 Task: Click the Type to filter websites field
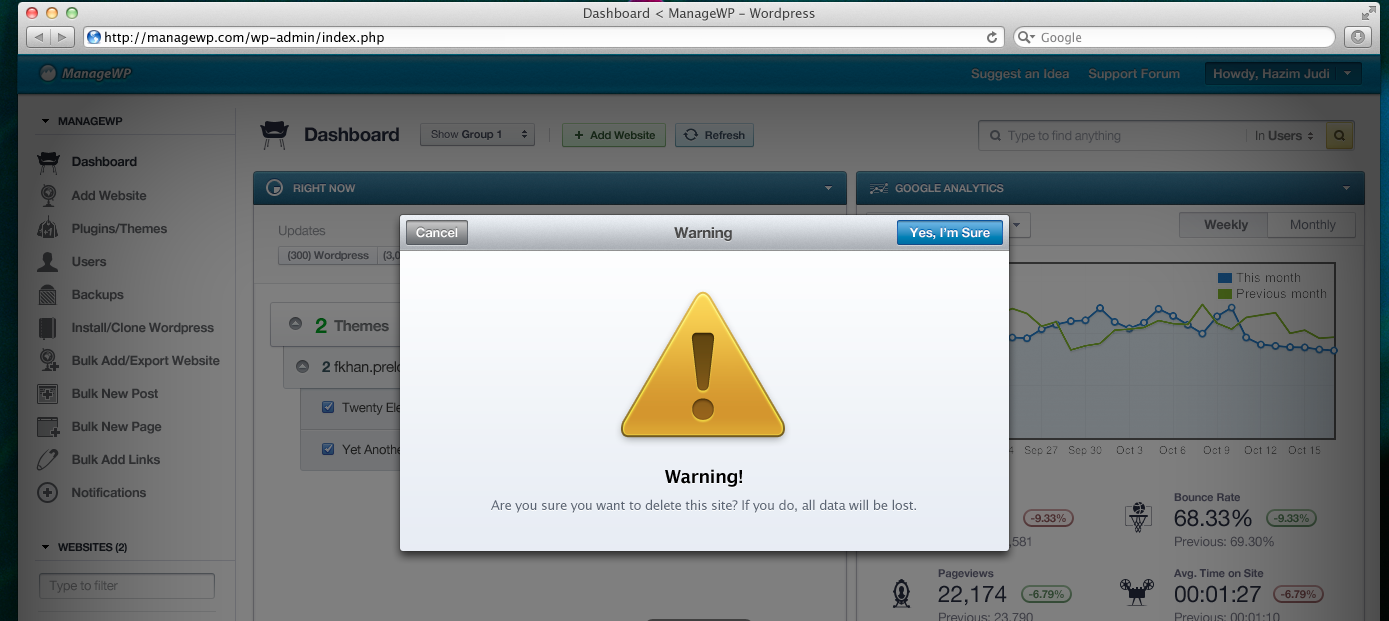pyautogui.click(x=127, y=586)
